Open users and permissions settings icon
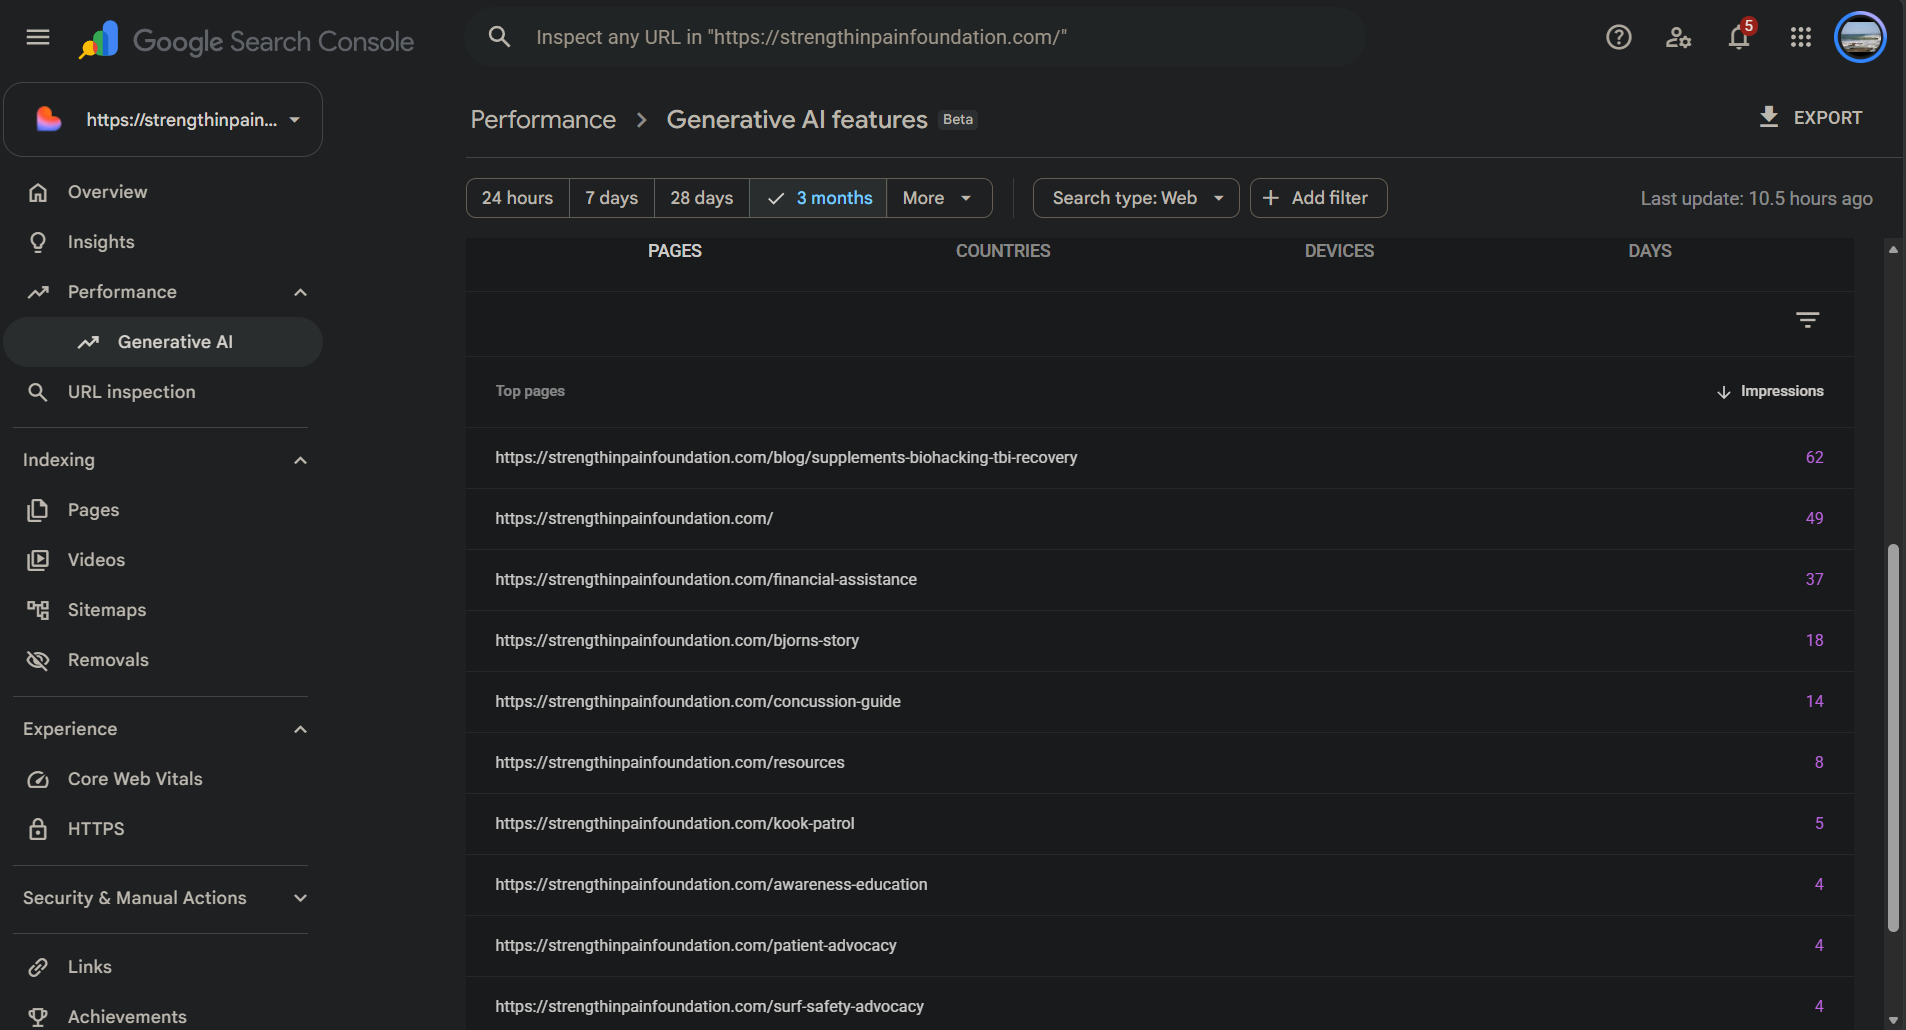The image size is (1906, 1030). pos(1678,38)
